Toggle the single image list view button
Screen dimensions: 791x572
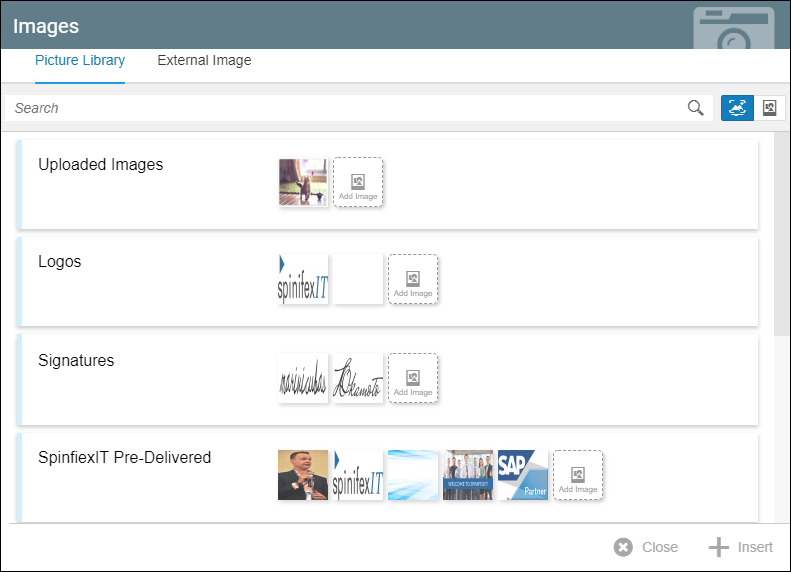769,108
